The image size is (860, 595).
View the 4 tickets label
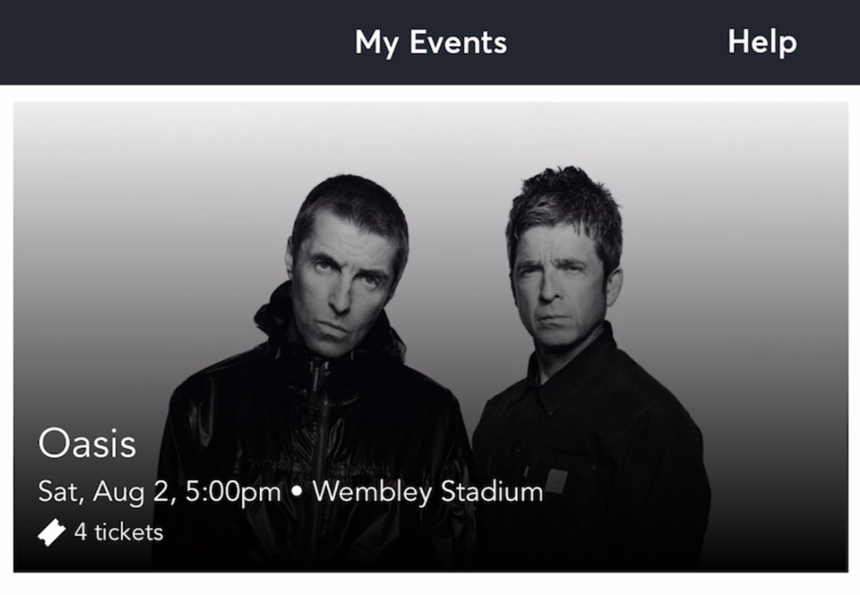pos(118,533)
